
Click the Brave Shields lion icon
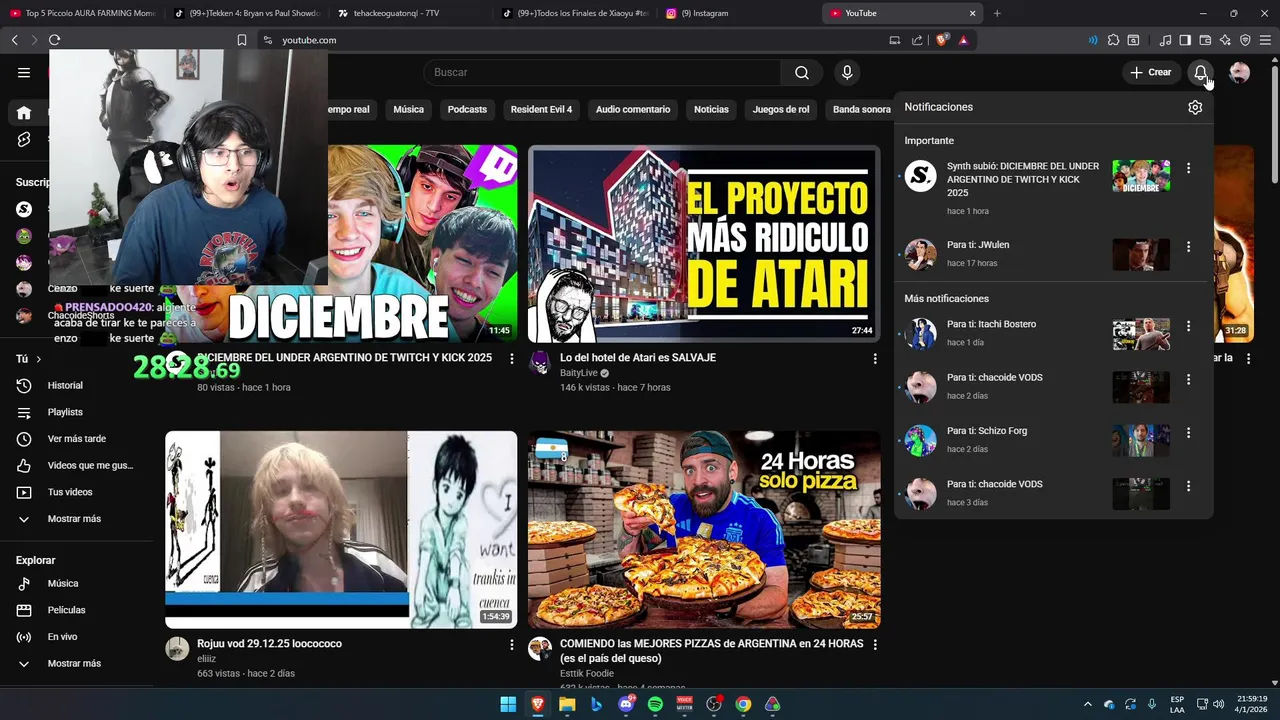coord(942,40)
